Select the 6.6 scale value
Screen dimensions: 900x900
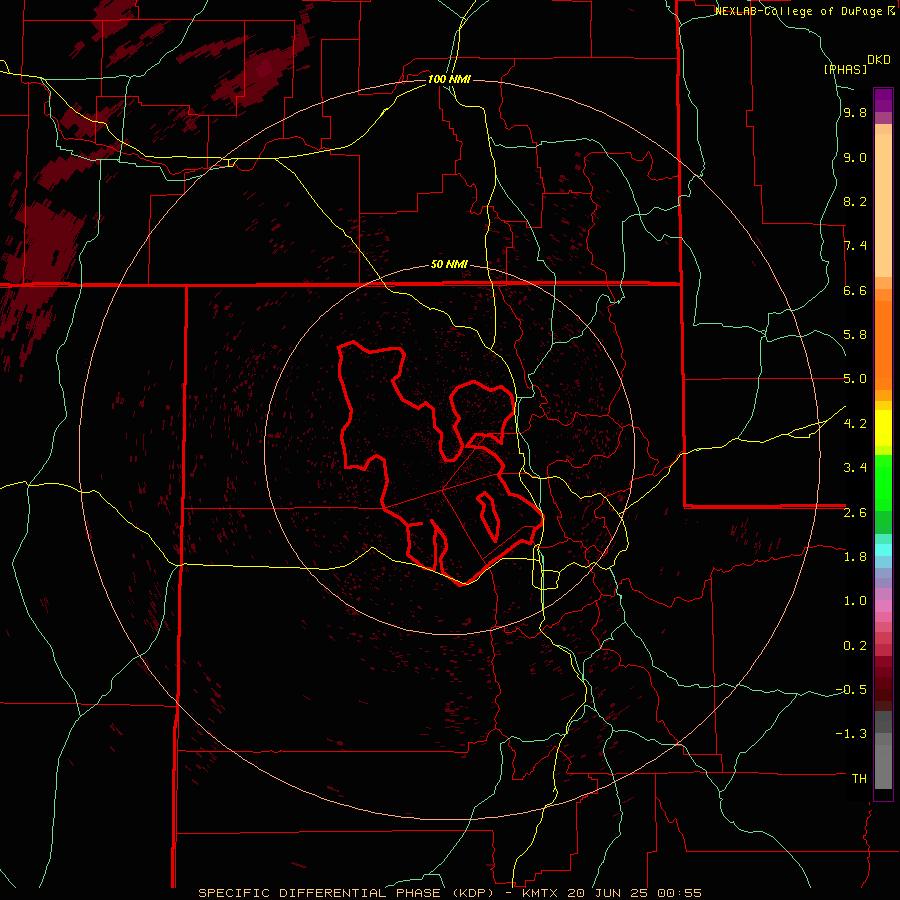pyautogui.click(x=855, y=290)
